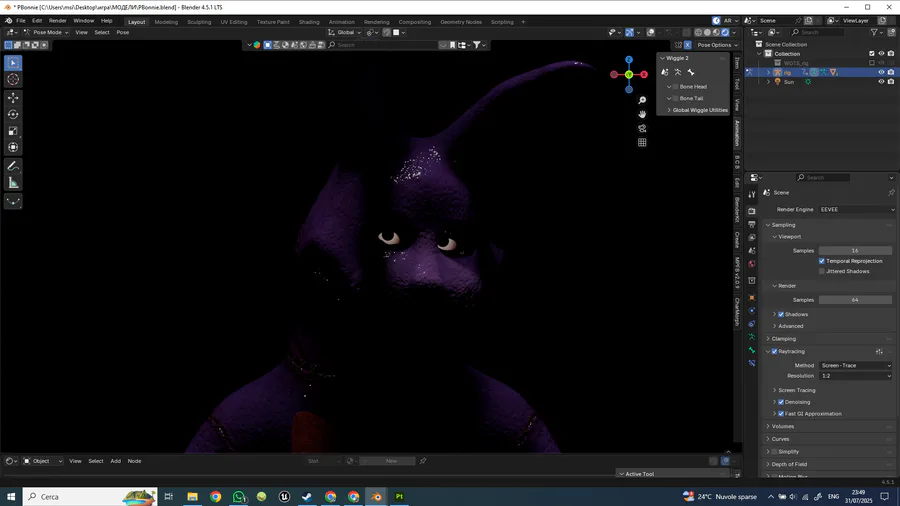
Task: Open the File menu
Action: pyautogui.click(x=21, y=21)
